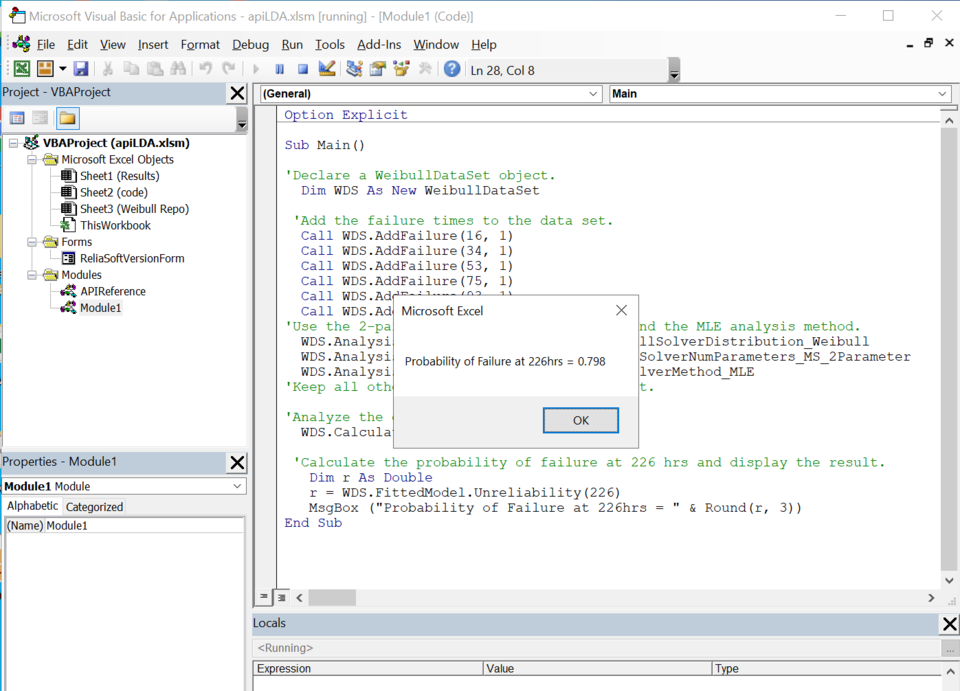Switch to Full Module View button
This screenshot has height=691, width=960.
pos(282,597)
